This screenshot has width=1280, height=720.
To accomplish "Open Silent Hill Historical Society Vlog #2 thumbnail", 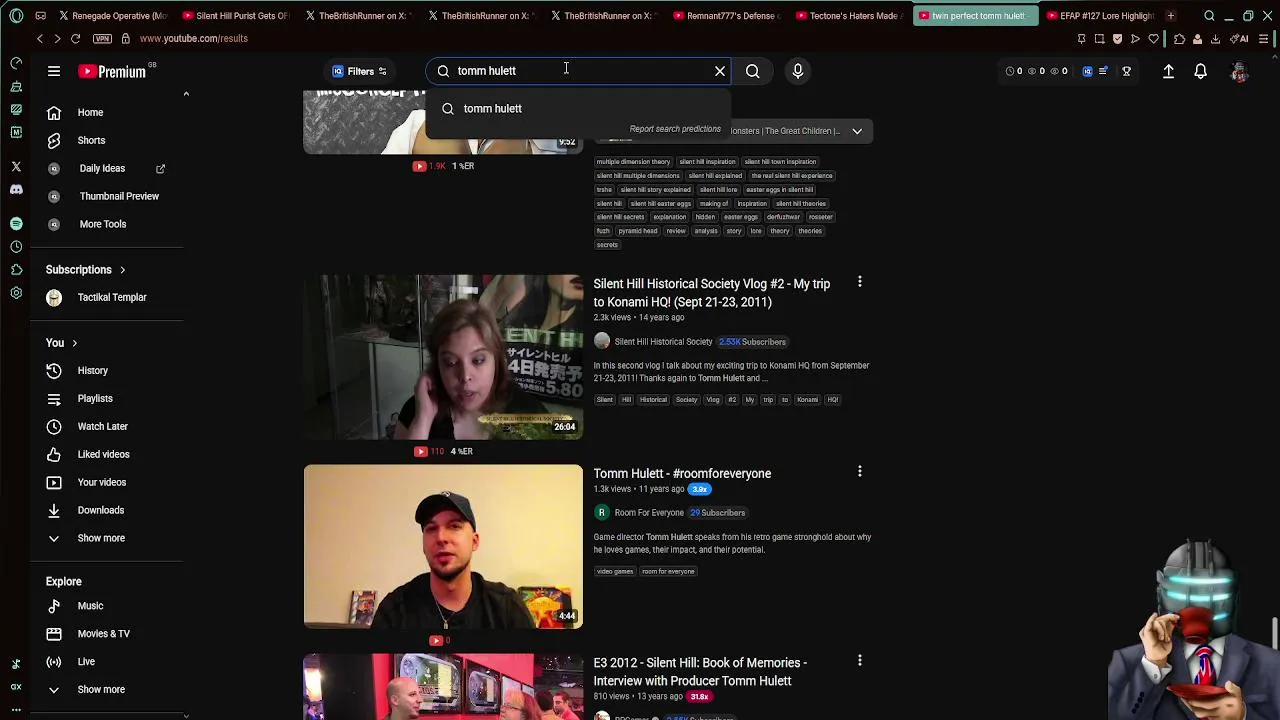I will tap(443, 357).
